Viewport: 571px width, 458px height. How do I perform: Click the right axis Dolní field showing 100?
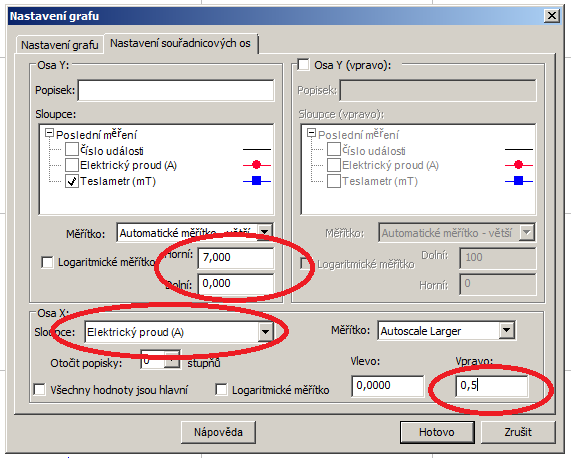(497, 257)
